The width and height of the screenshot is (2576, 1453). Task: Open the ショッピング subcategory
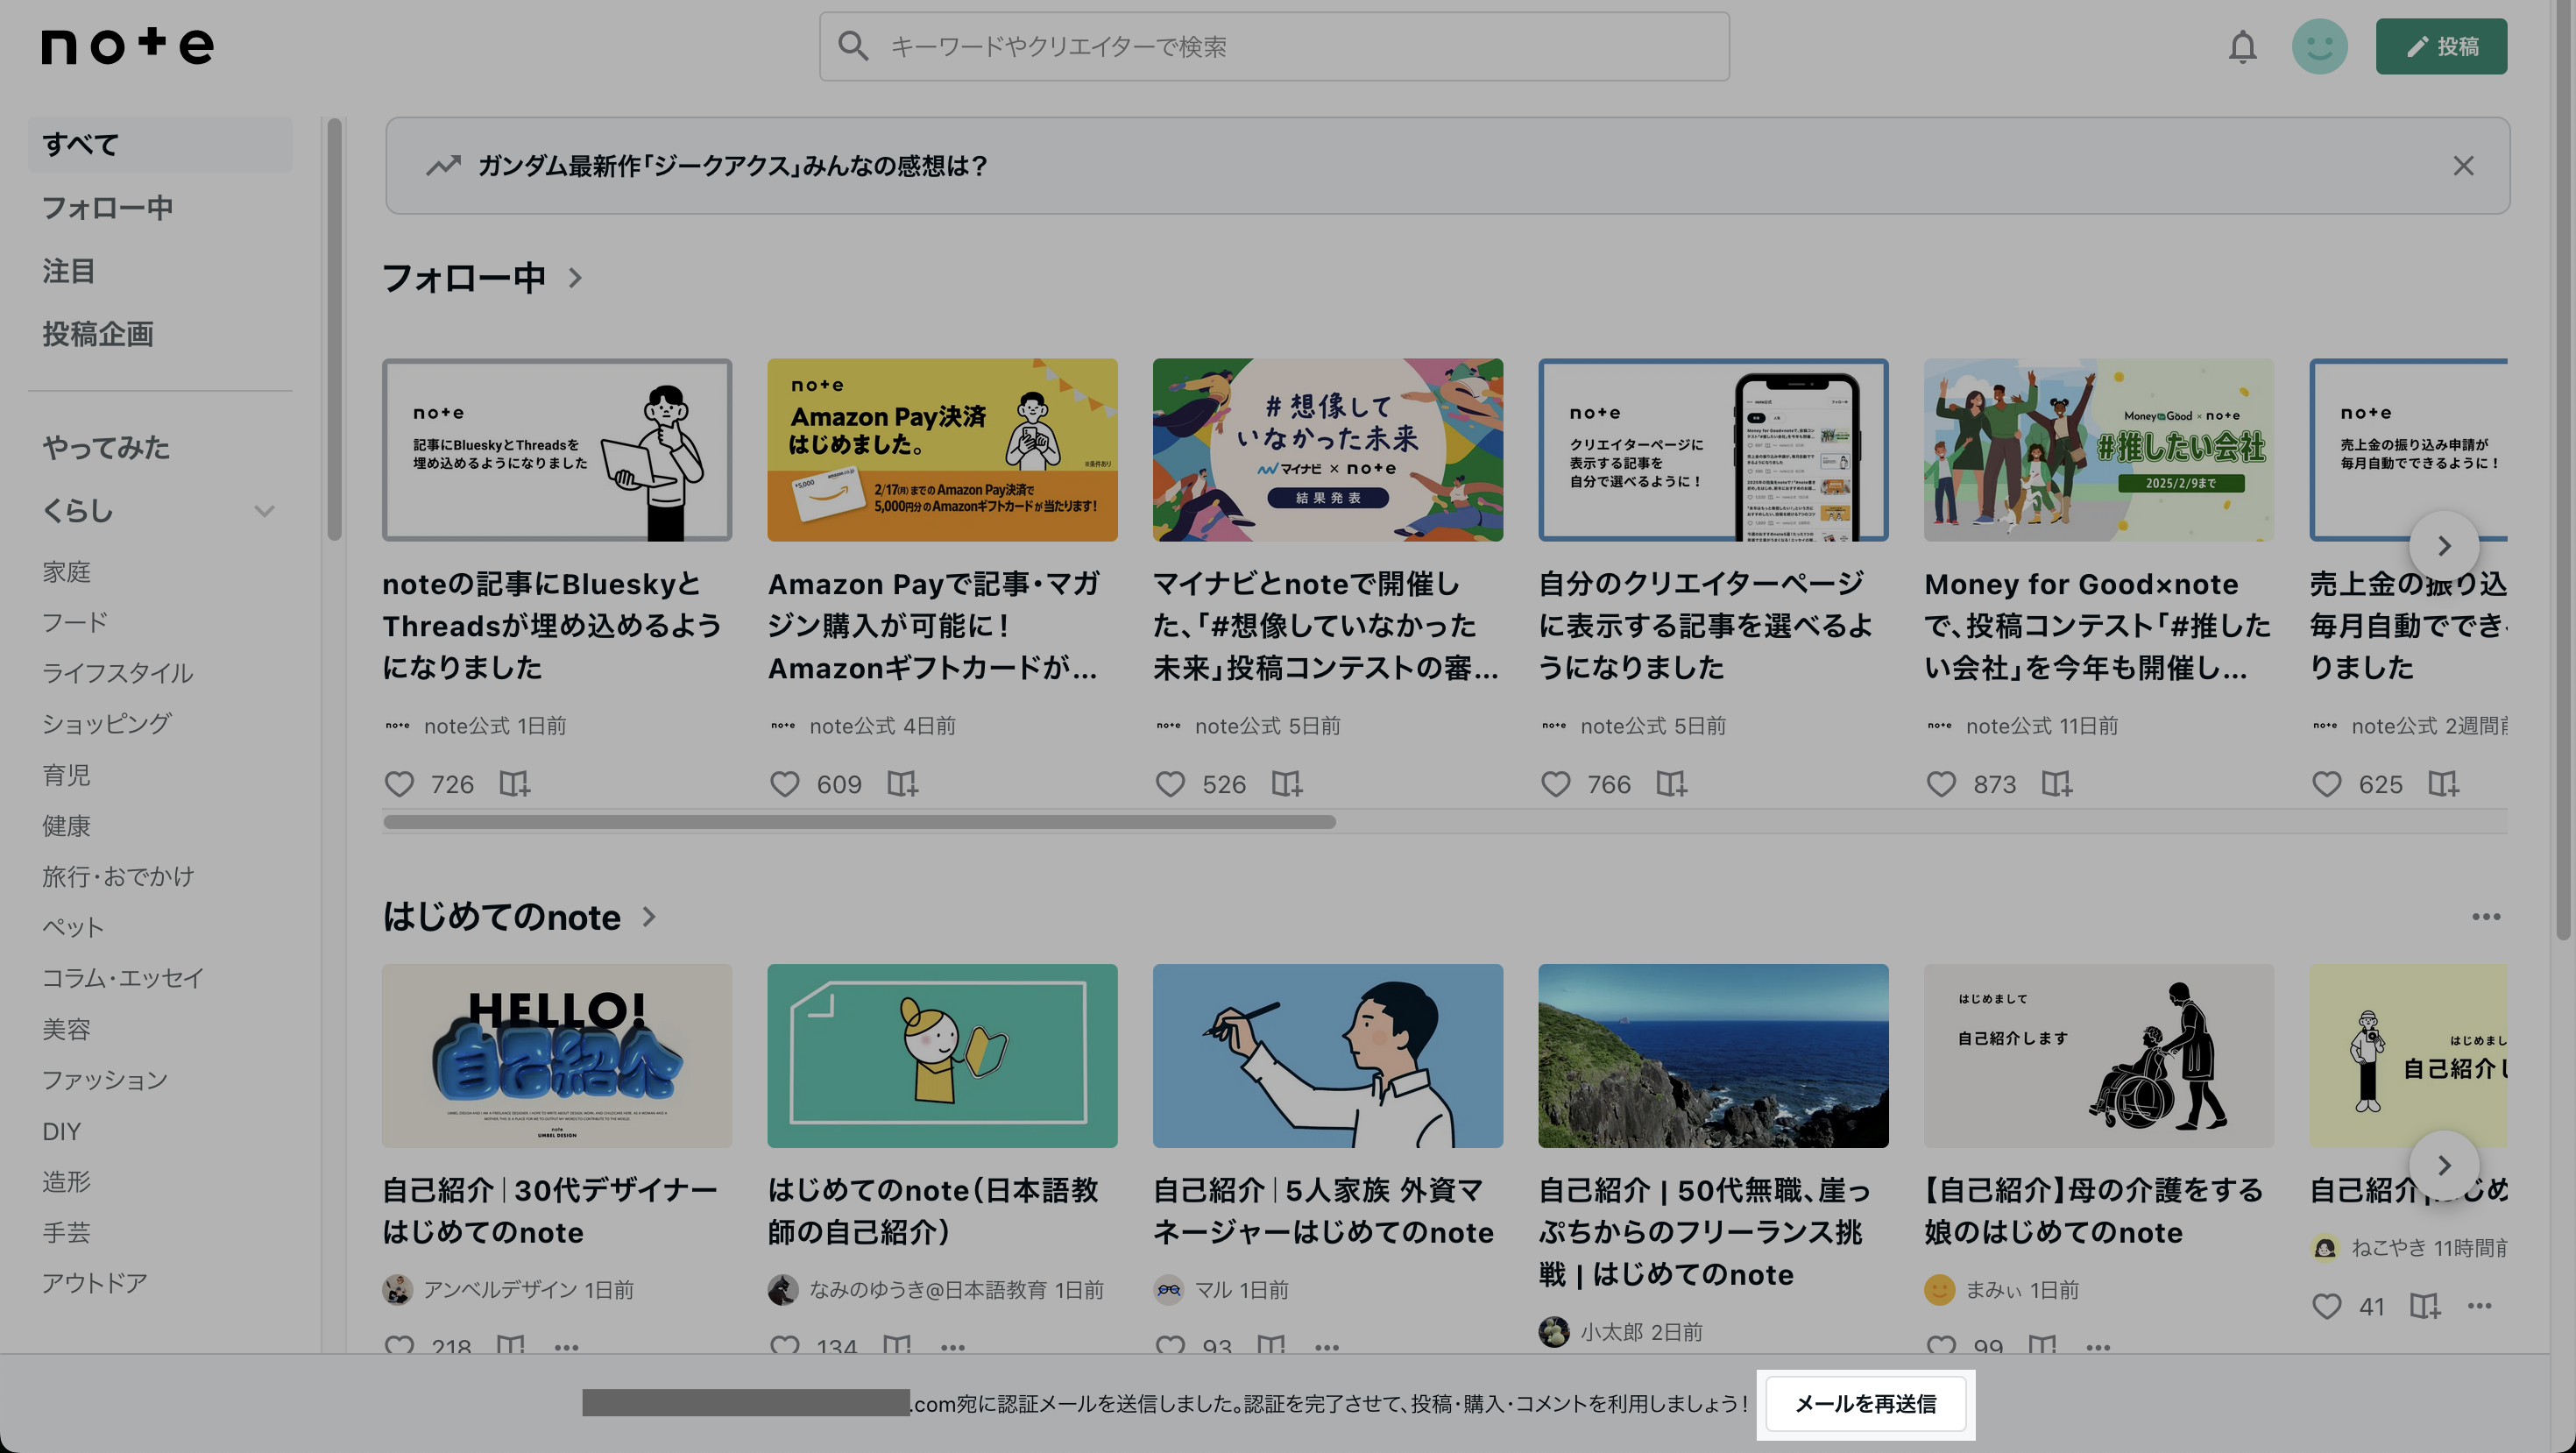click(106, 724)
